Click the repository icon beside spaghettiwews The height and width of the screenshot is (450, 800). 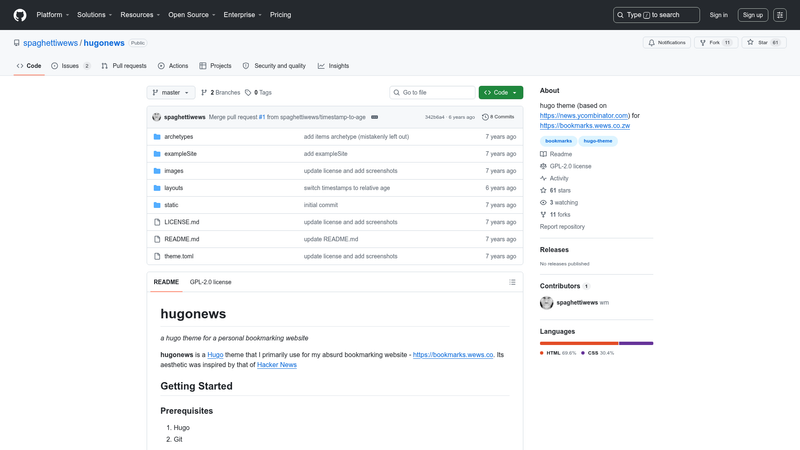[x=17, y=43]
